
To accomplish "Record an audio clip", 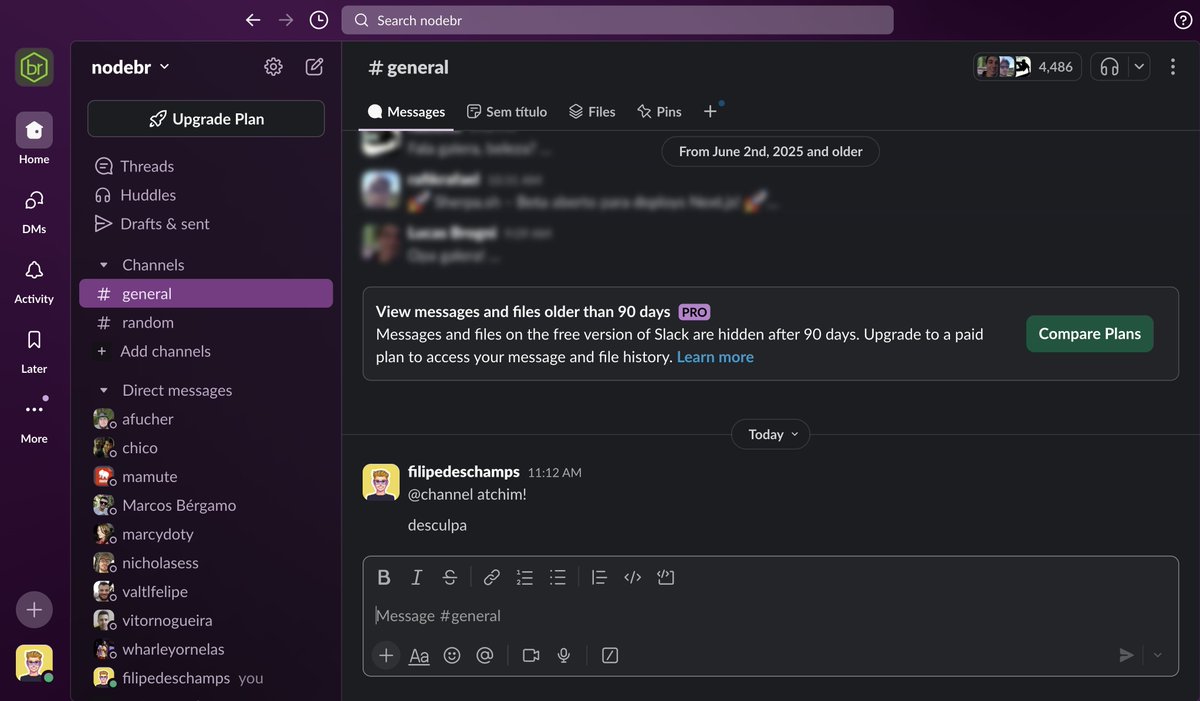I will coord(564,655).
